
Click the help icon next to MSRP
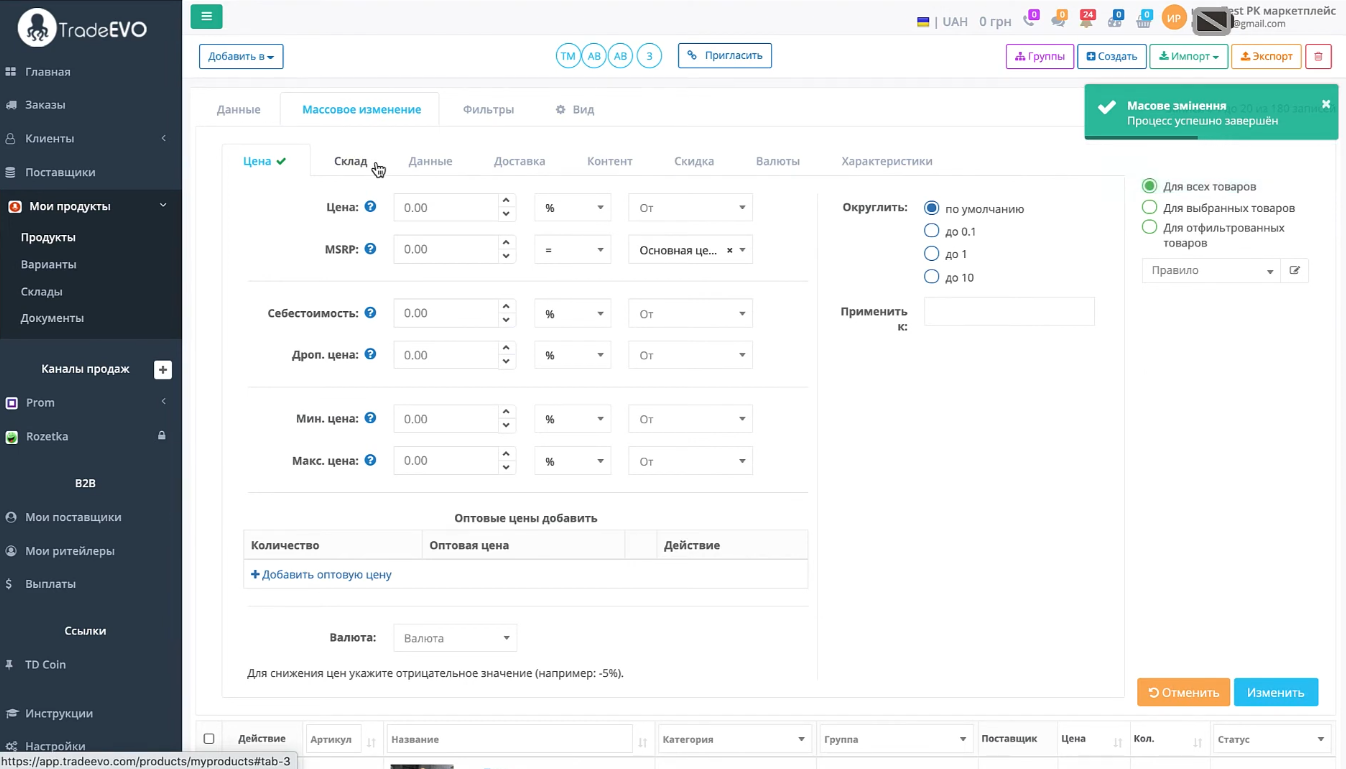click(370, 249)
